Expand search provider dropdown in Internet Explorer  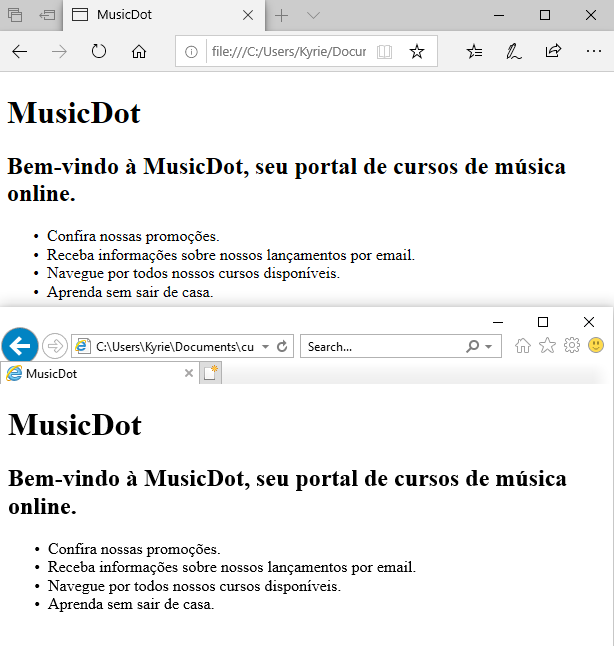point(489,347)
